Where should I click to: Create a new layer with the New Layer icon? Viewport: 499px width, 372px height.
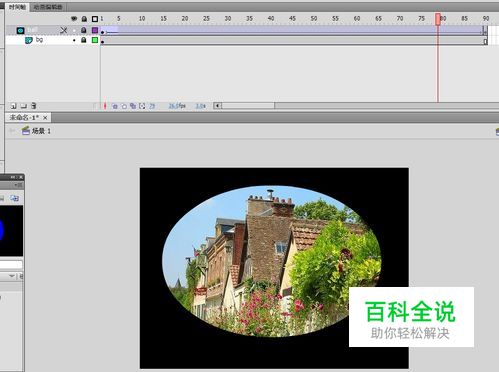coord(13,106)
